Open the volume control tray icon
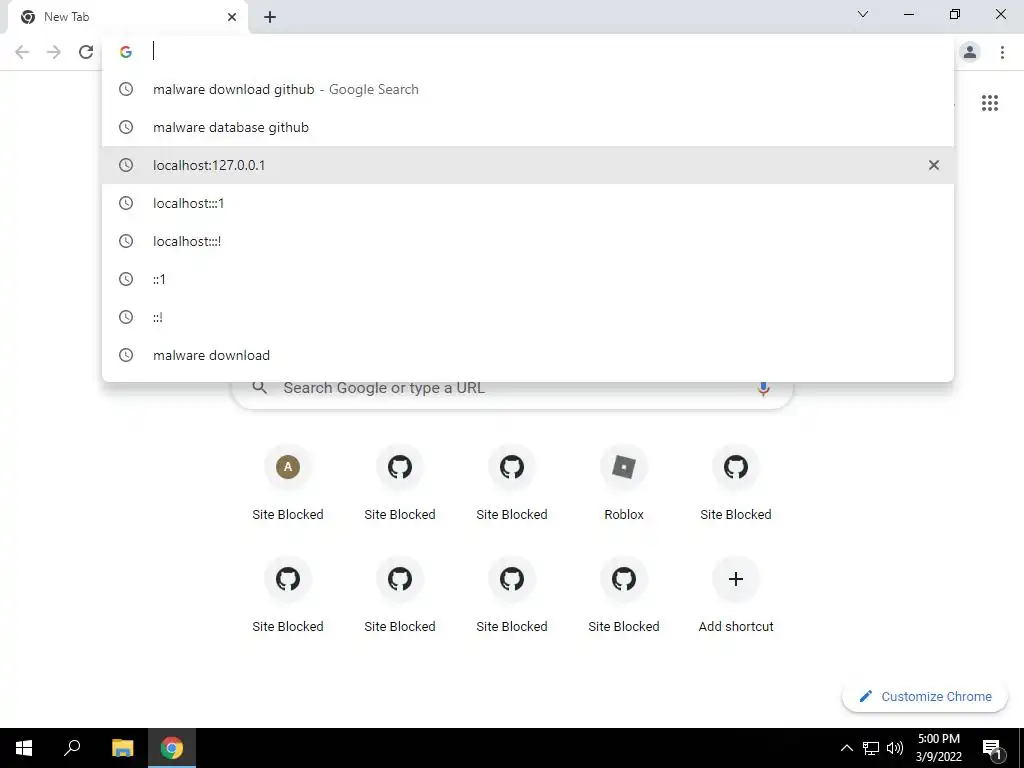Viewport: 1024px width, 768px height. tap(895, 748)
